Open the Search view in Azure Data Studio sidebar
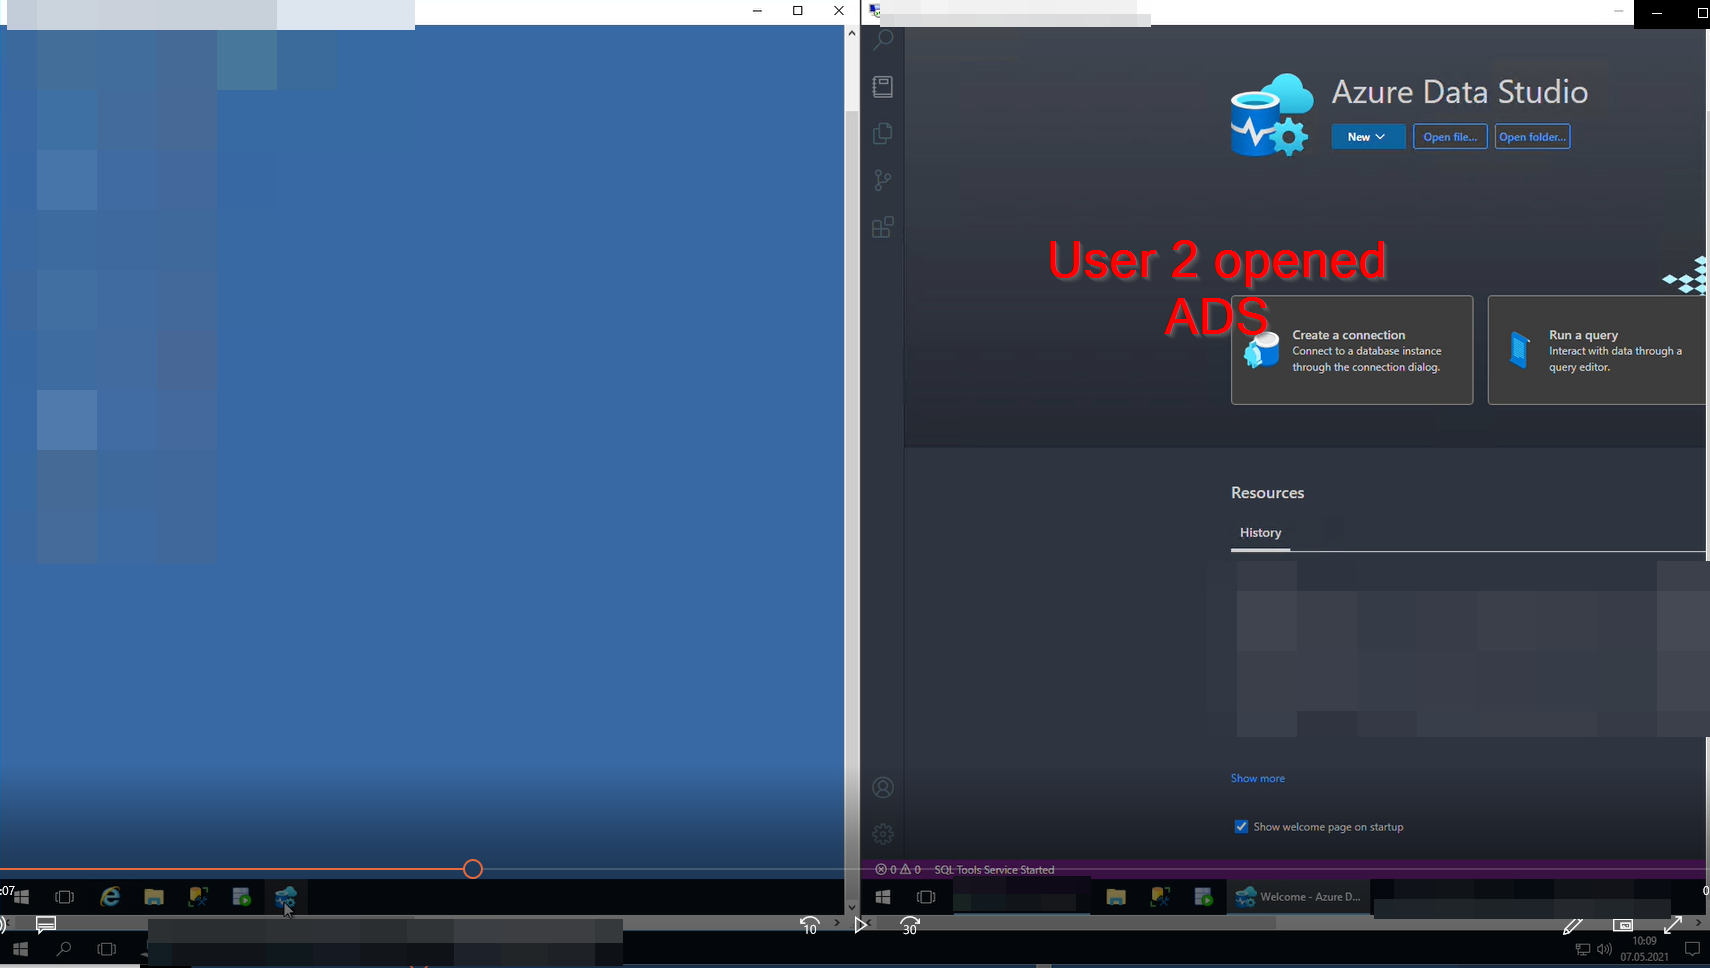 pos(883,41)
